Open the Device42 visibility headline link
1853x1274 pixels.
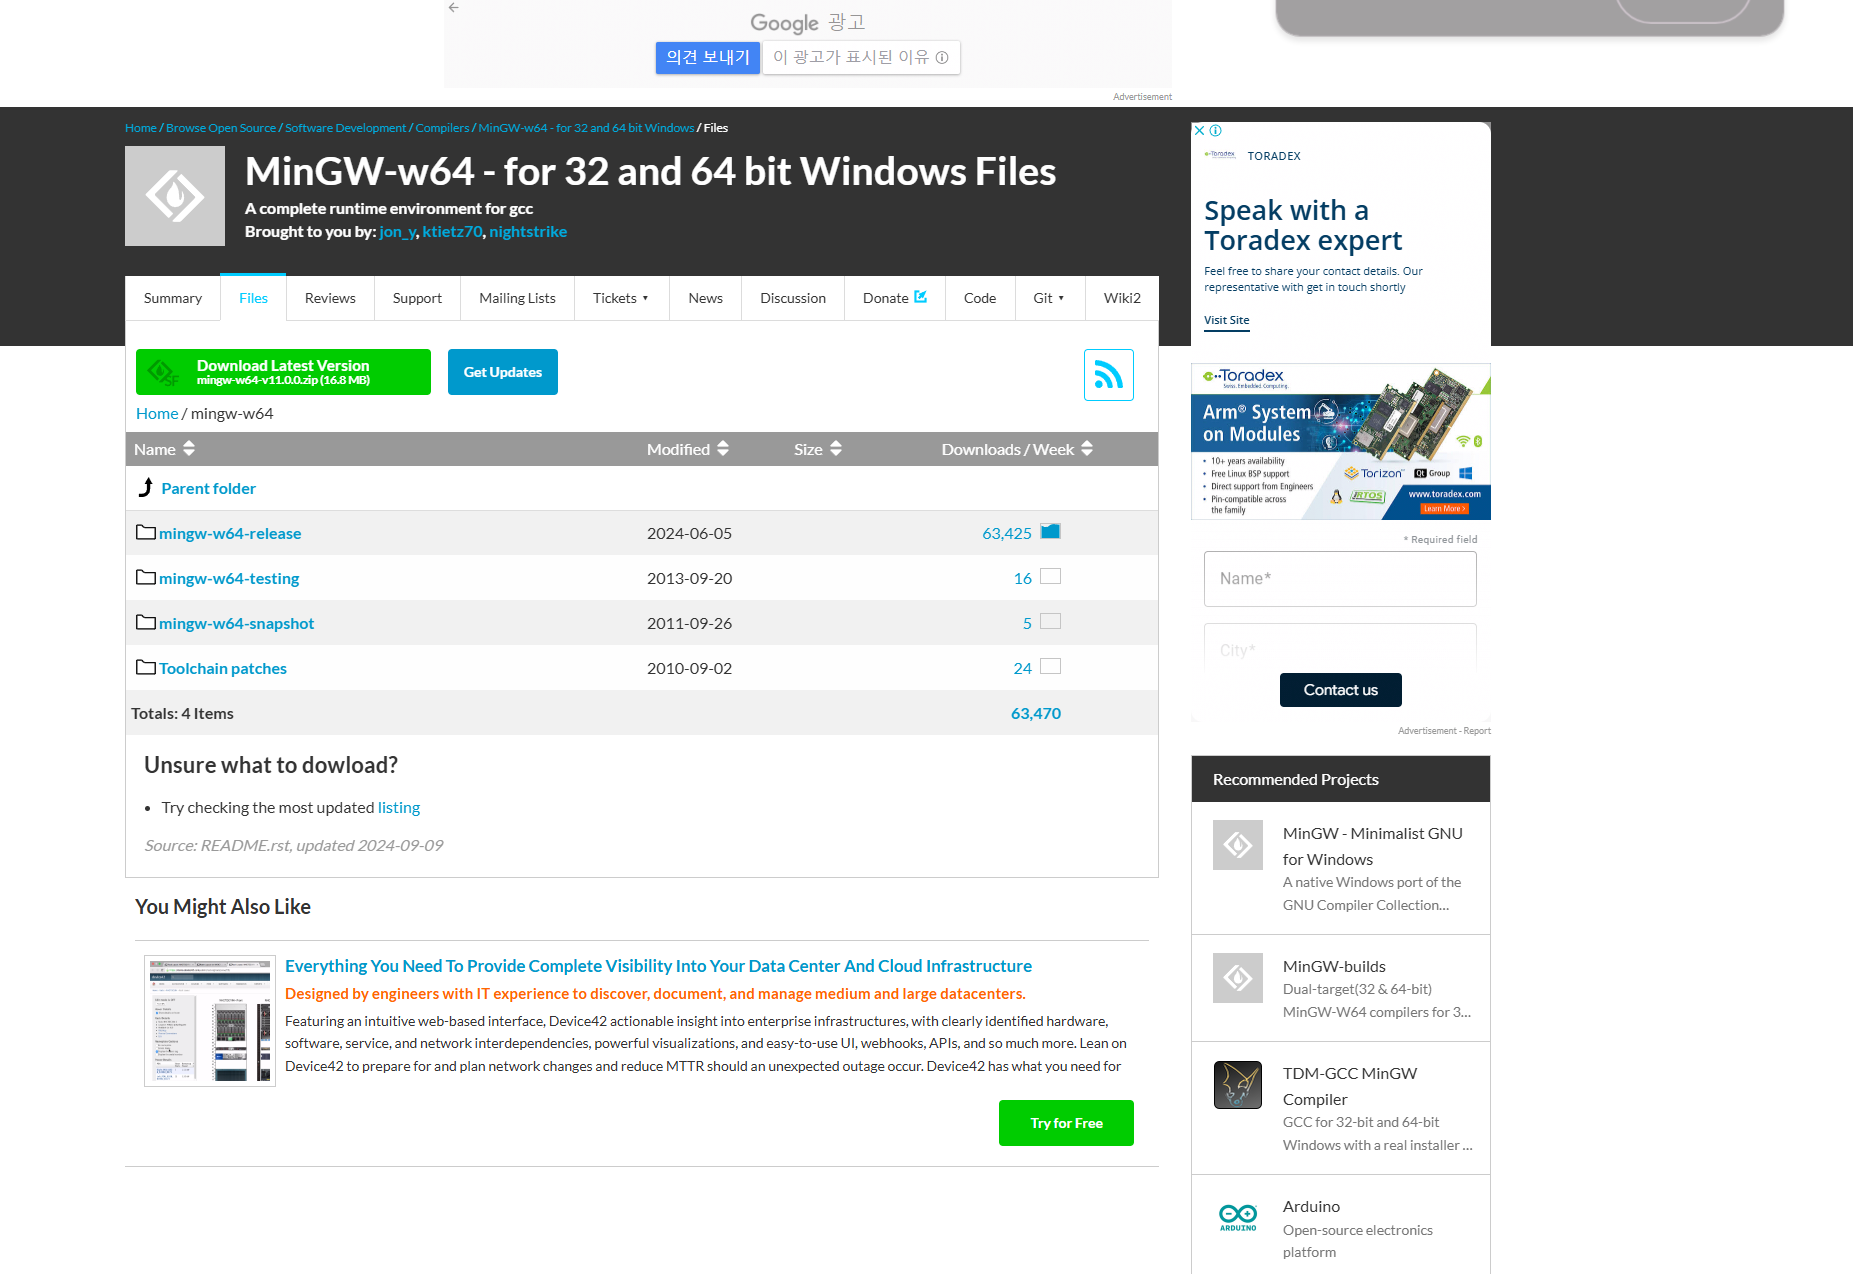[x=658, y=966]
